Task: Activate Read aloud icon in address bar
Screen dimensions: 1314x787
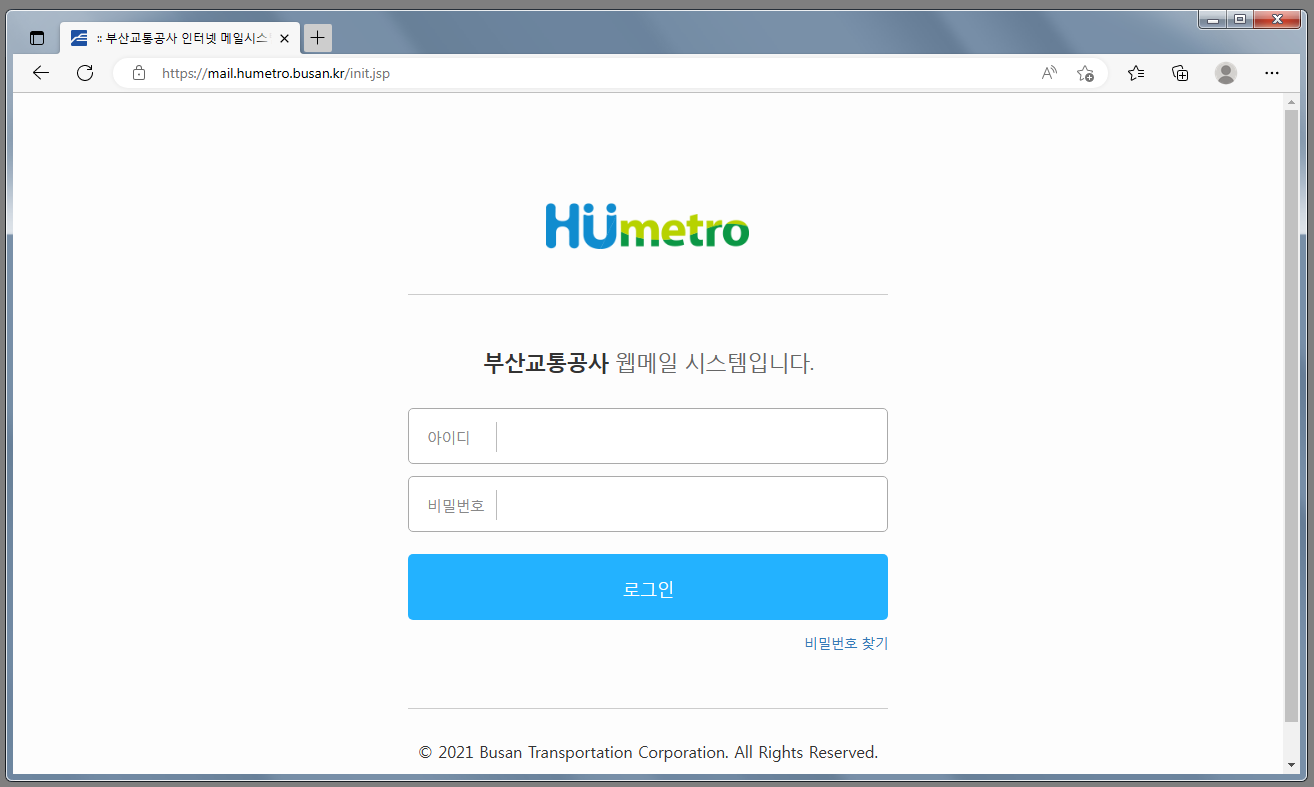Action: [x=1049, y=73]
